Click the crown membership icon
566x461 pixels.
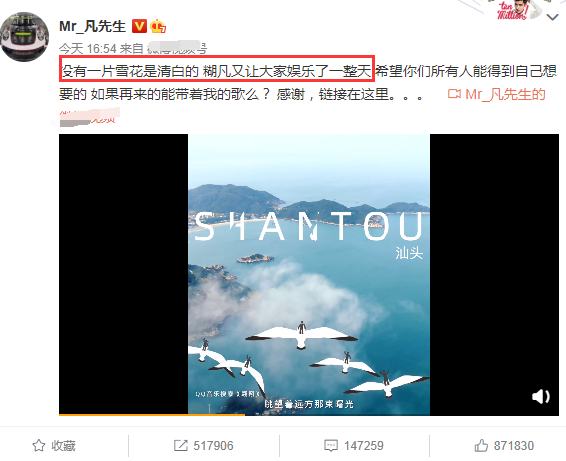pyautogui.click(x=158, y=26)
